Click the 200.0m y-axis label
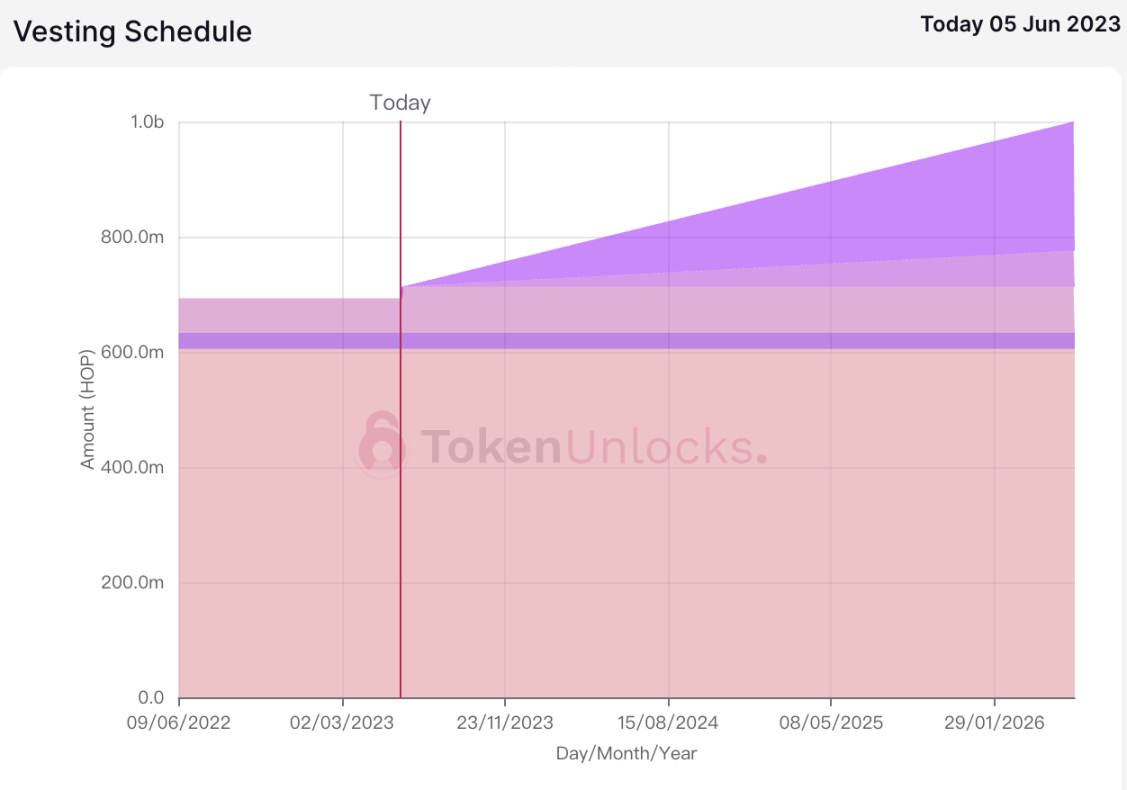Viewport: 1127px width, 790px height. [x=132, y=582]
